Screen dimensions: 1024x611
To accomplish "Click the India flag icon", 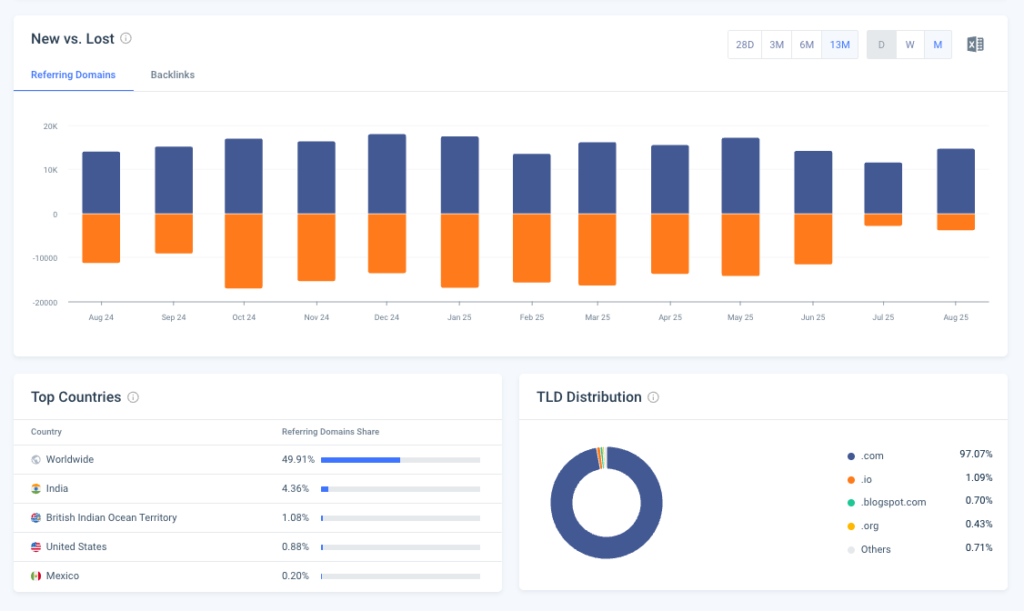I will 35,489.
